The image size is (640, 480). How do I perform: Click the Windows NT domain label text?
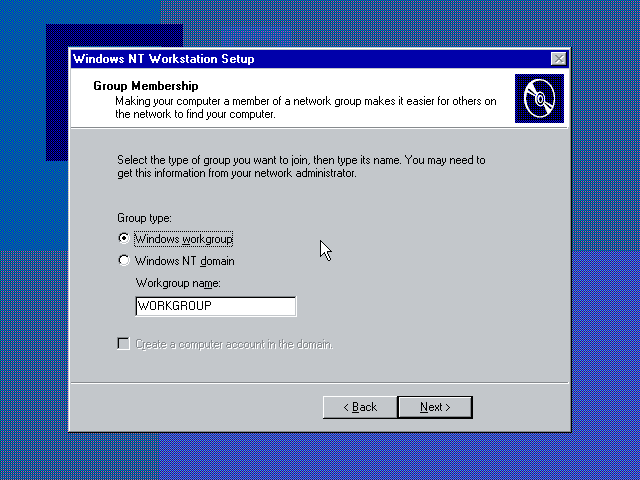(x=184, y=261)
